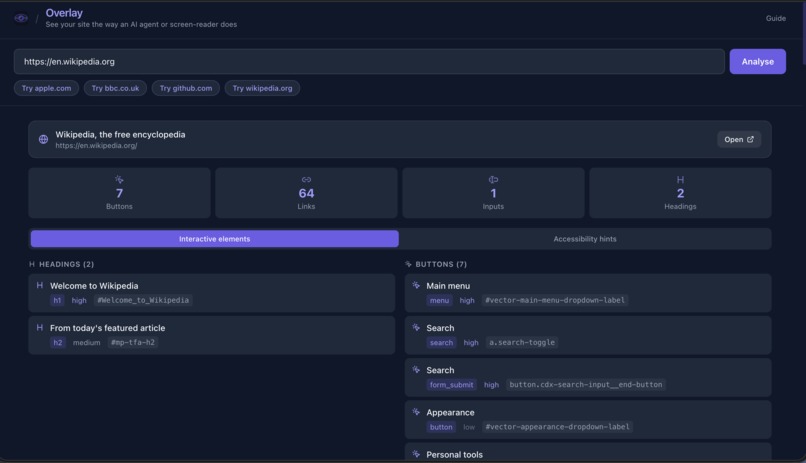
Task: Click the low priority label under Appearance
Action: 469,427
